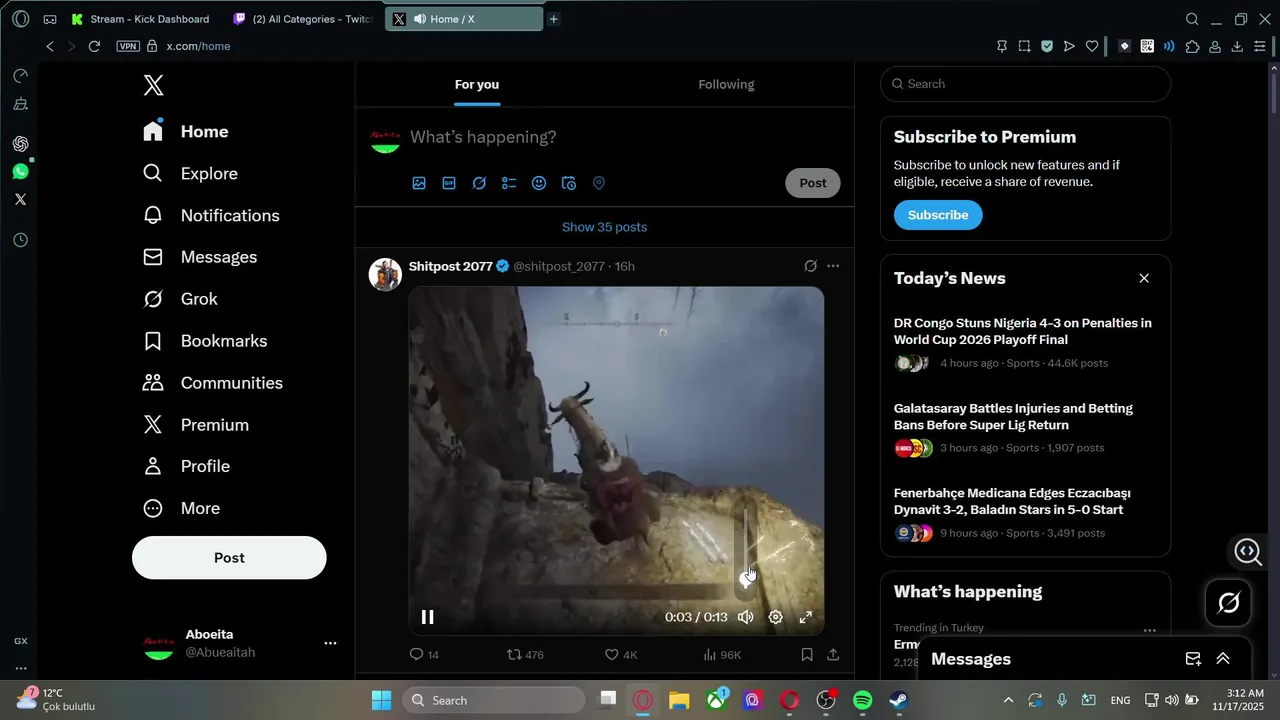Close the Today's News panel
This screenshot has height=720, width=1280.
pyautogui.click(x=1144, y=278)
